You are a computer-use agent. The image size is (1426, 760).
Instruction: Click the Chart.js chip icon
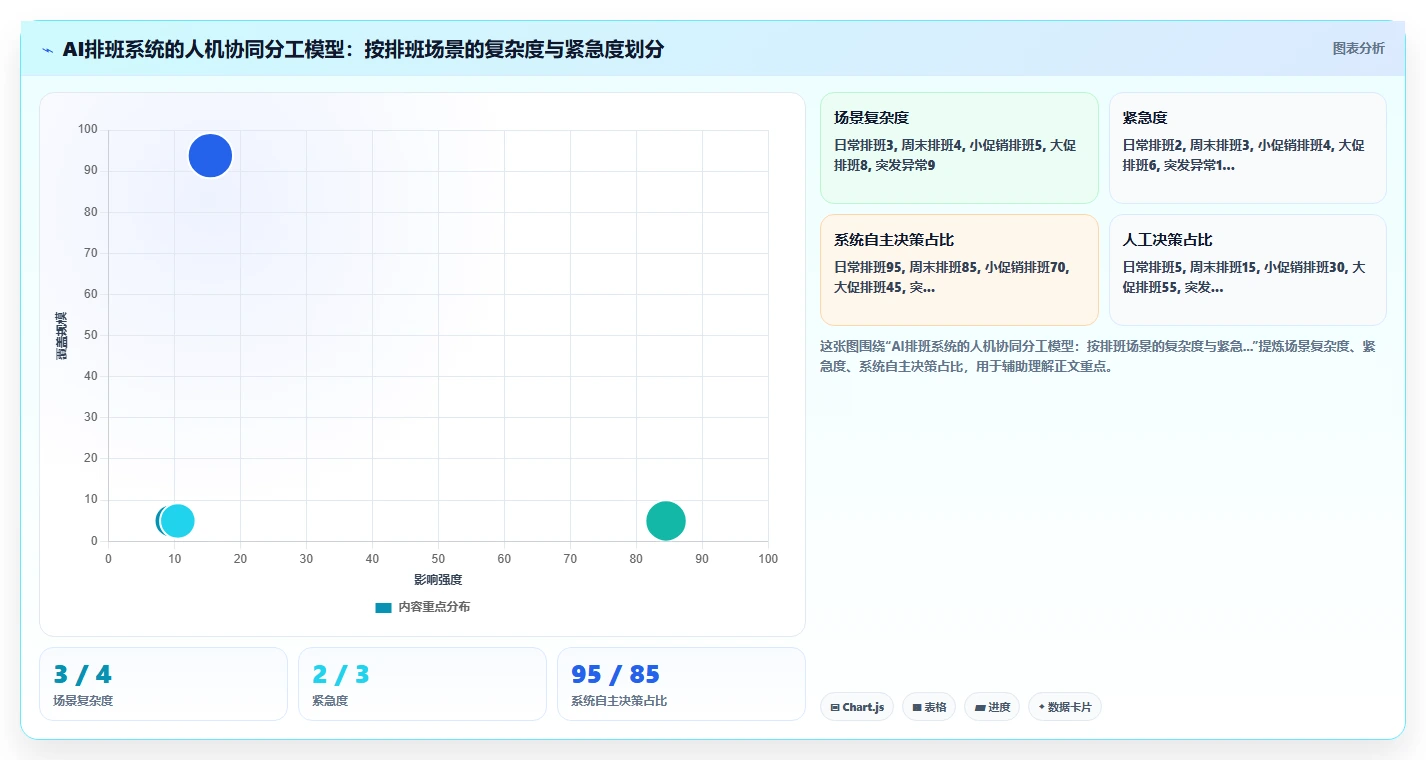click(x=835, y=707)
